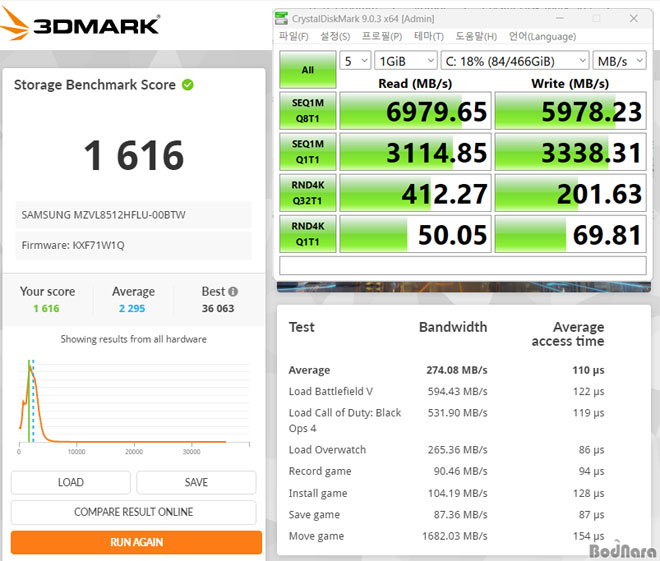
Task: Click the Firmware: KXF71W1Q text
Action: pos(73,245)
